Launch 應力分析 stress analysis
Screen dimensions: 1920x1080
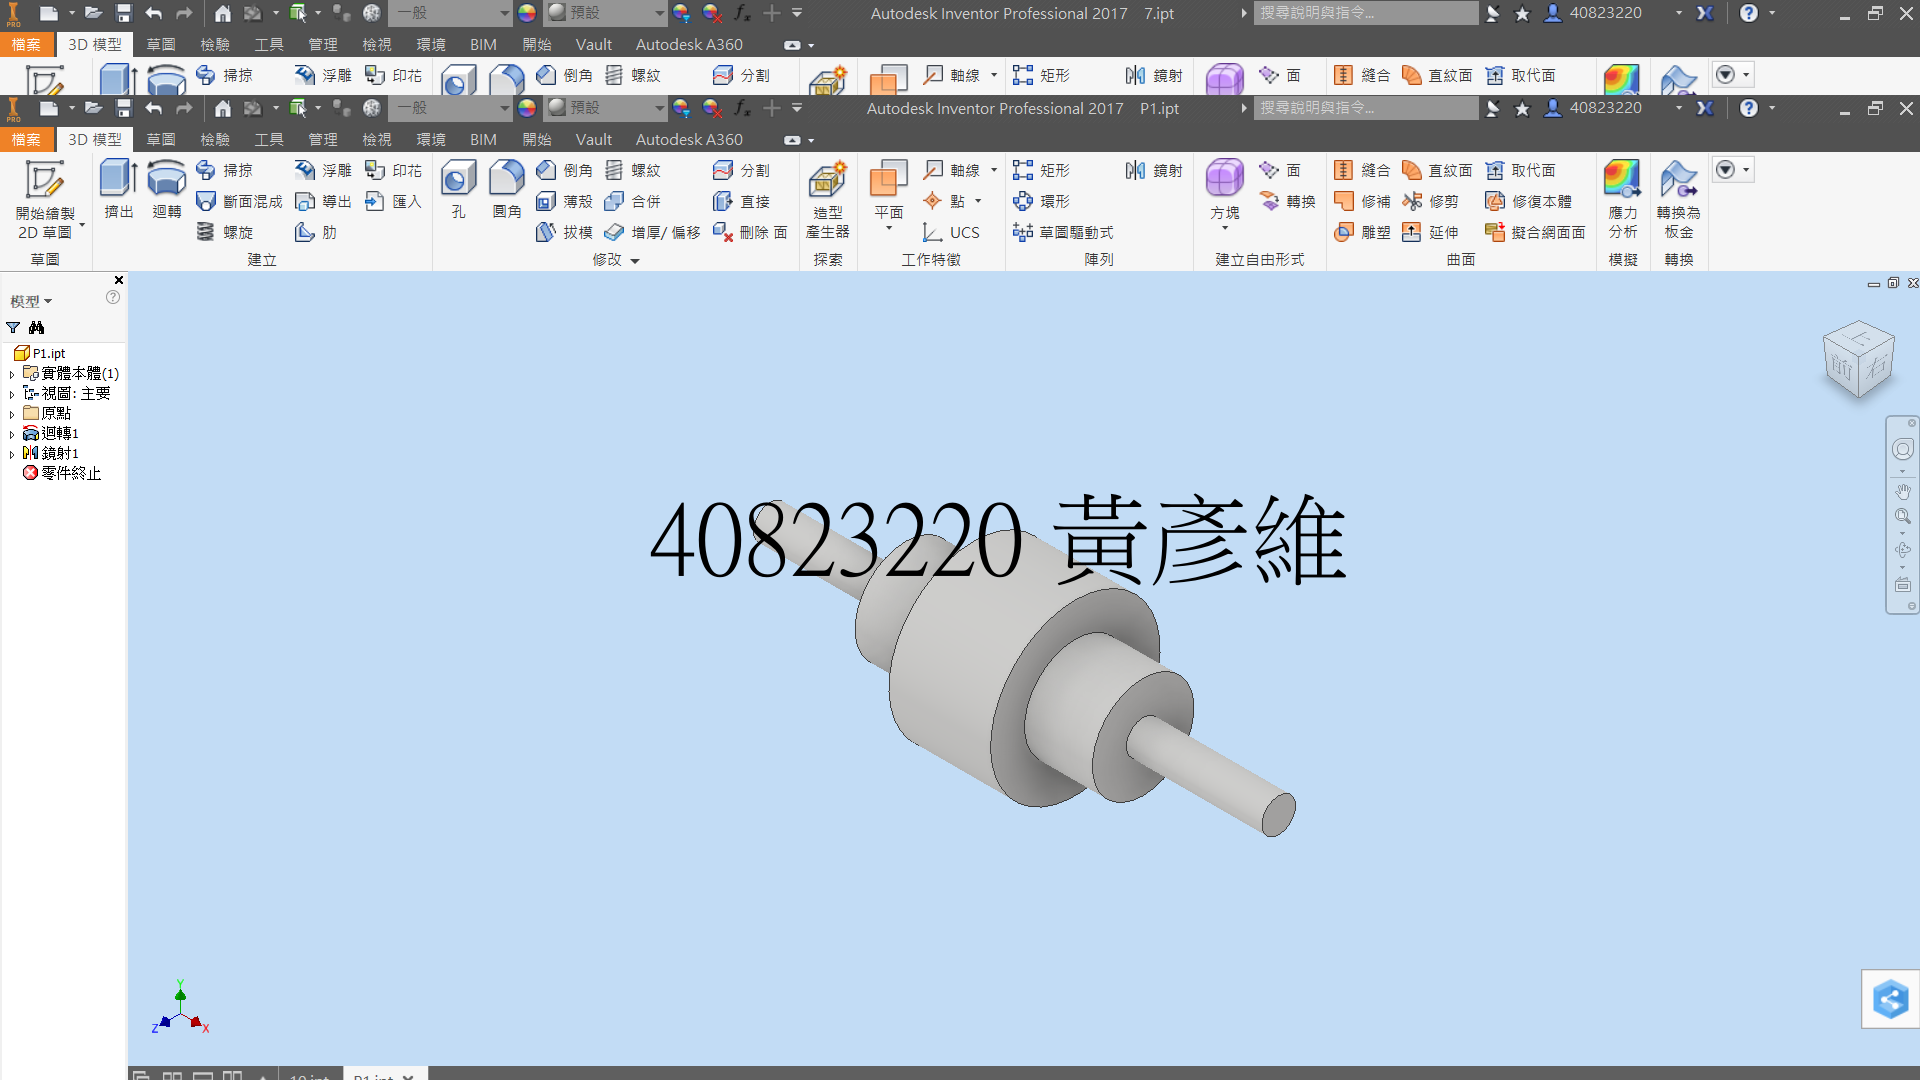click(x=1622, y=200)
